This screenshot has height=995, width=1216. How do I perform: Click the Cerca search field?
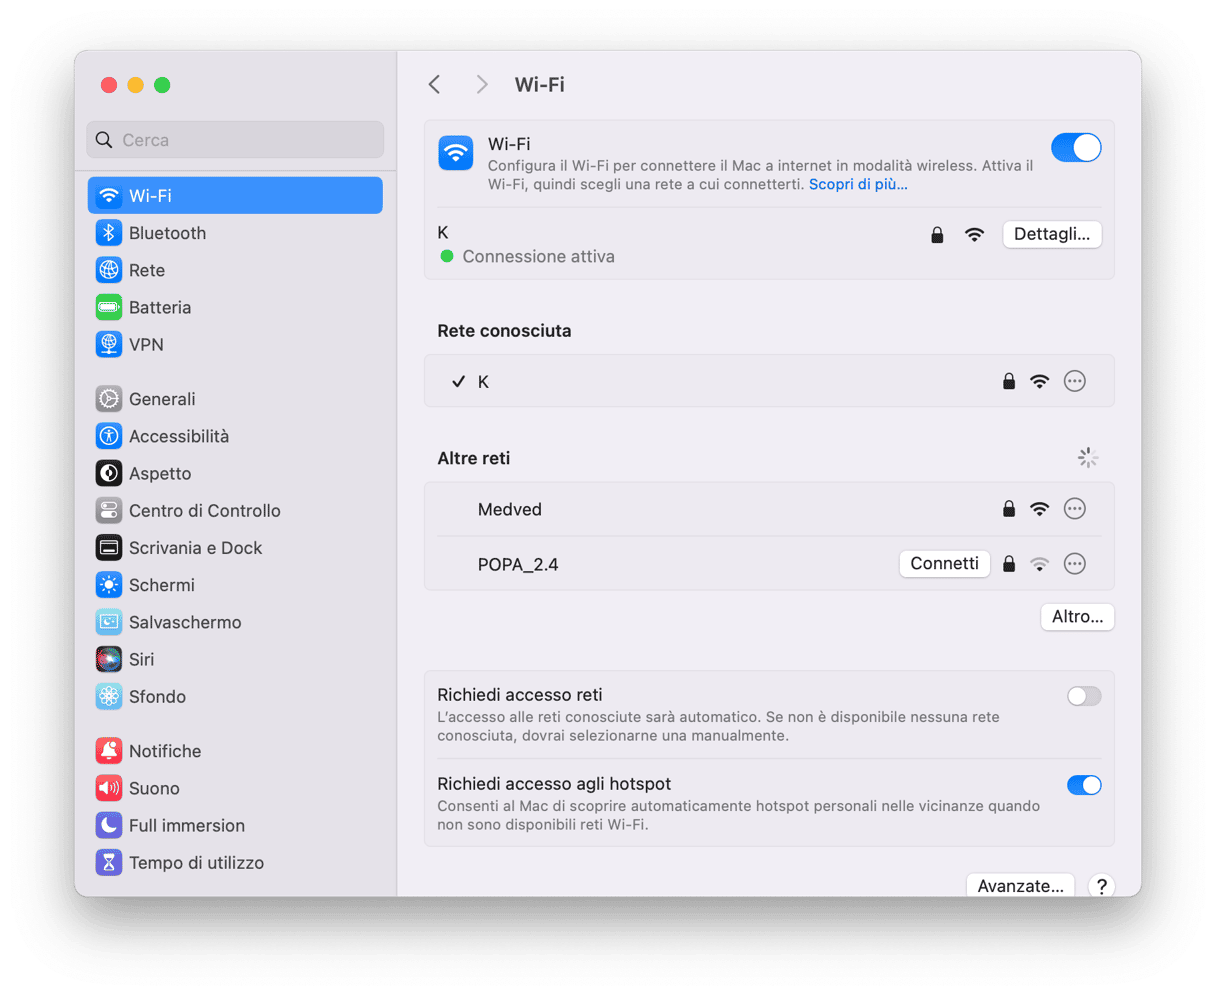pos(235,140)
